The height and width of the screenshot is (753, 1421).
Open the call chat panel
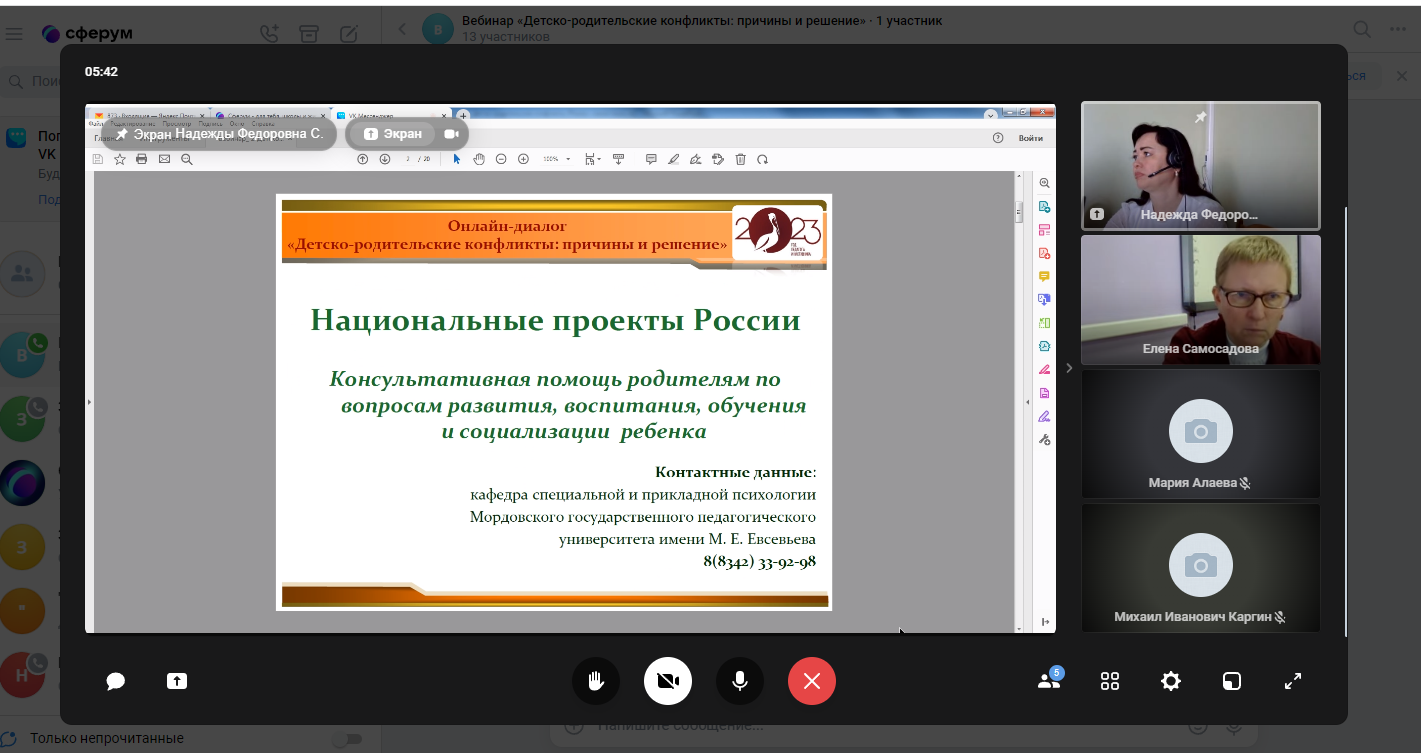click(x=115, y=682)
